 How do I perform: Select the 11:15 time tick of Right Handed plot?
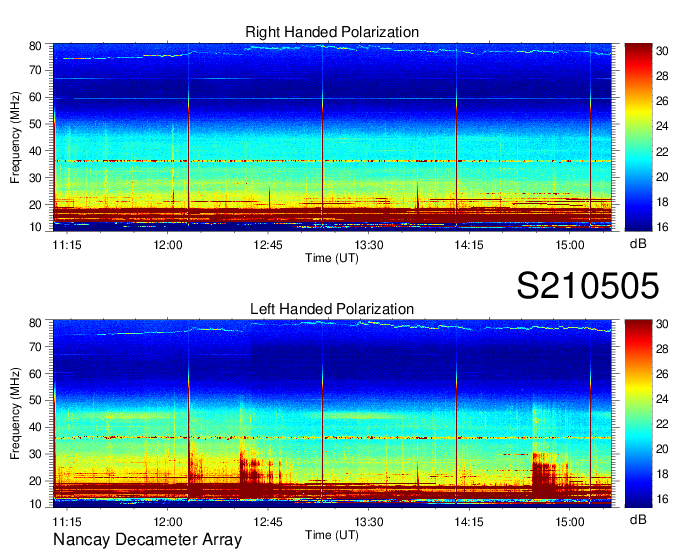pos(67,245)
